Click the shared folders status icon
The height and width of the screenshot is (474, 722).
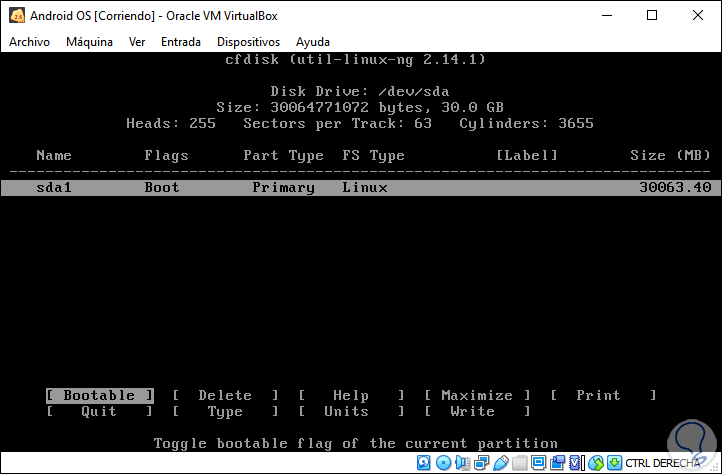point(520,462)
